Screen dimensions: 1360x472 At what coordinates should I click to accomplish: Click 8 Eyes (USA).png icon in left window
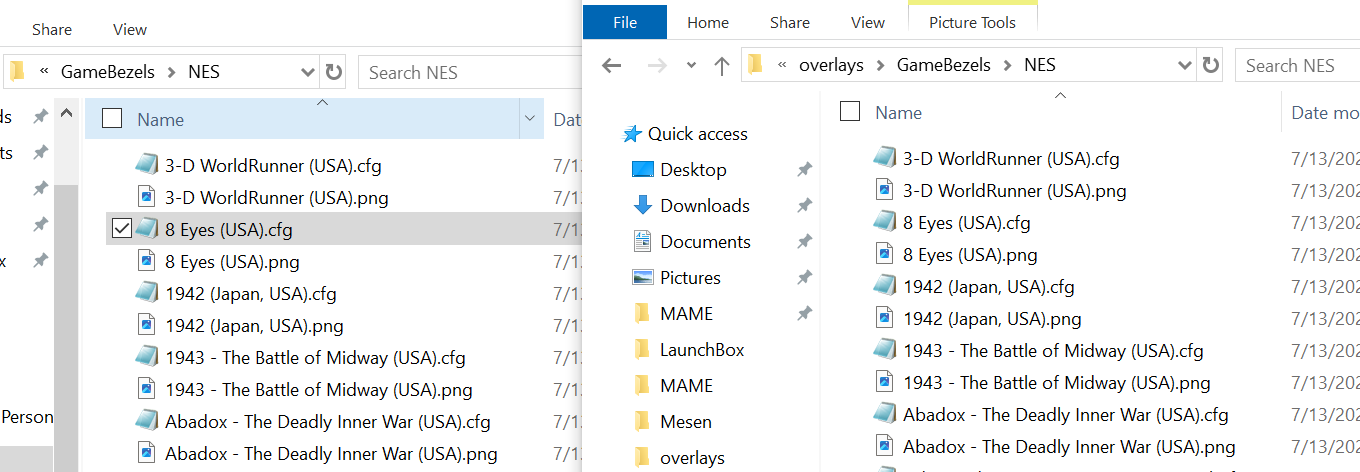[147, 261]
